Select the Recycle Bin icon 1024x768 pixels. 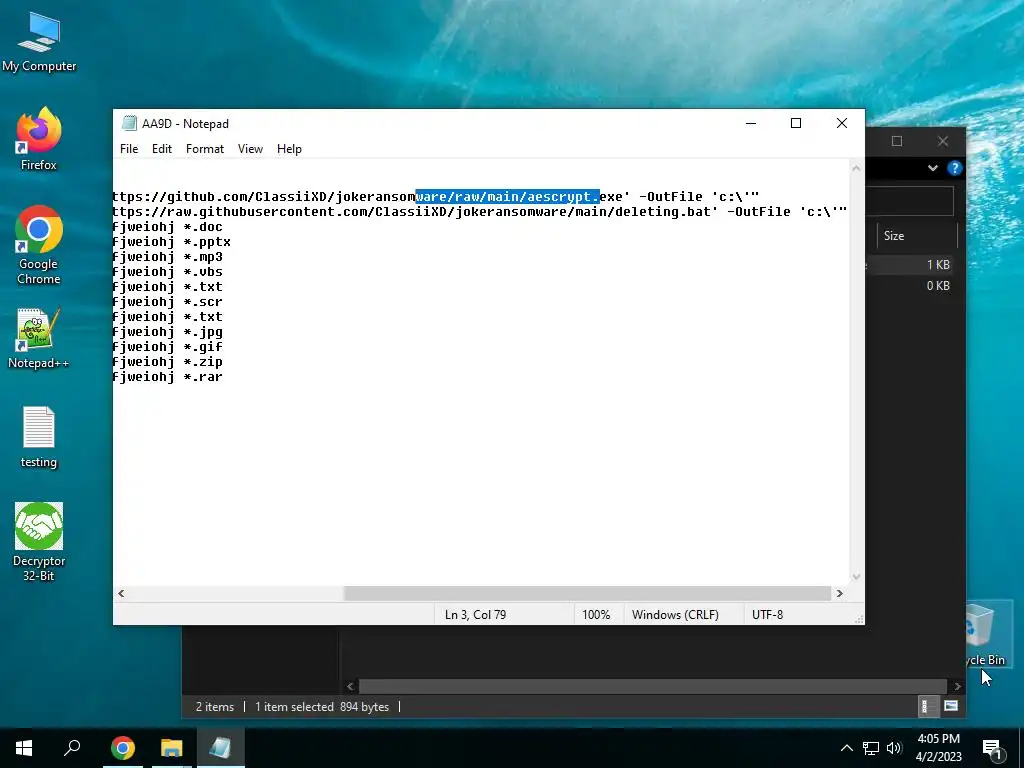[985, 635]
